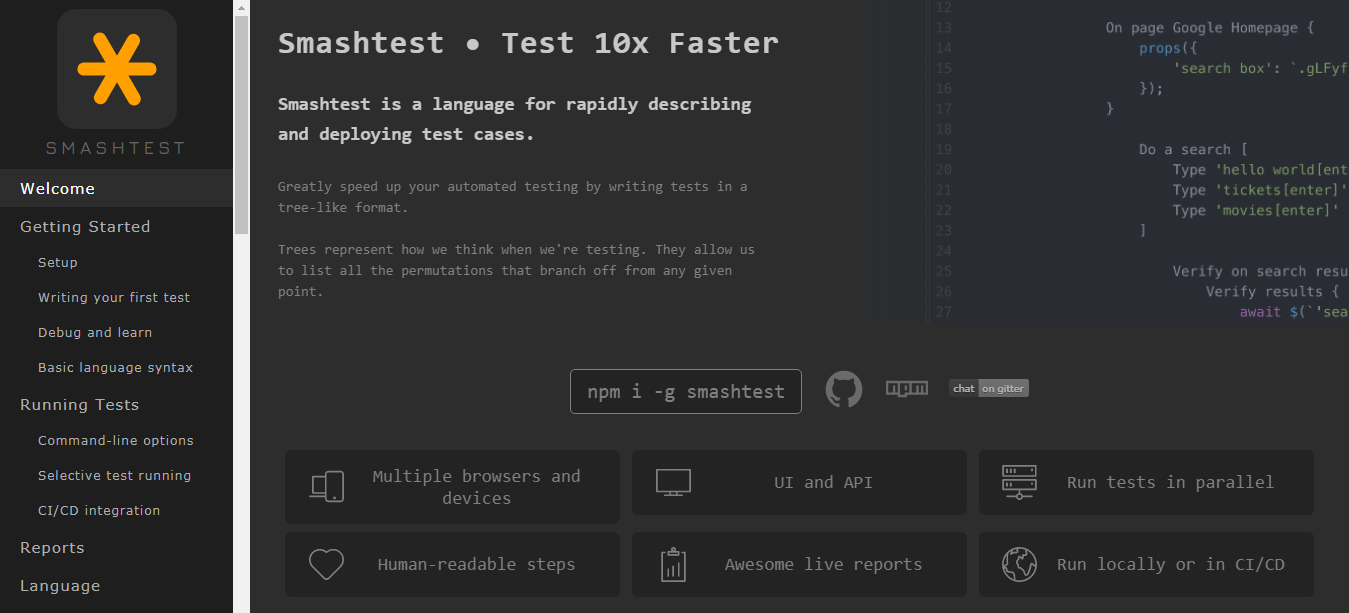Screen dimensions: 1349x613
Task: Click the run tests in parallel server icon
Action: click(x=1019, y=481)
